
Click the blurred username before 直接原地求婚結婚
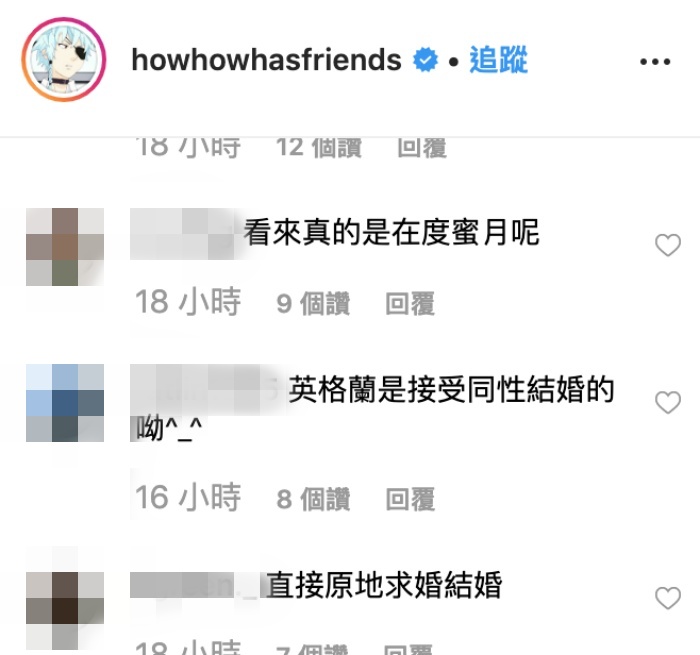[195, 585]
